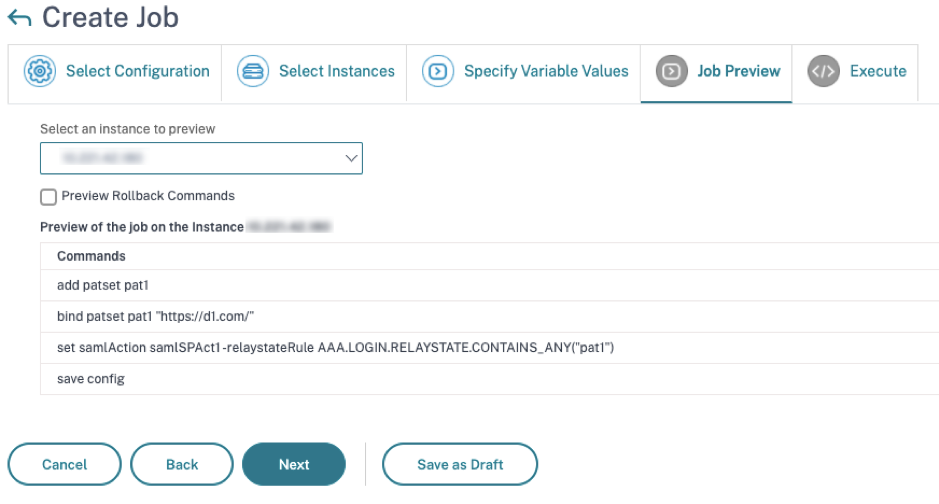Click the Next button
Image resolution: width=939 pixels, height=504 pixels.
click(294, 464)
